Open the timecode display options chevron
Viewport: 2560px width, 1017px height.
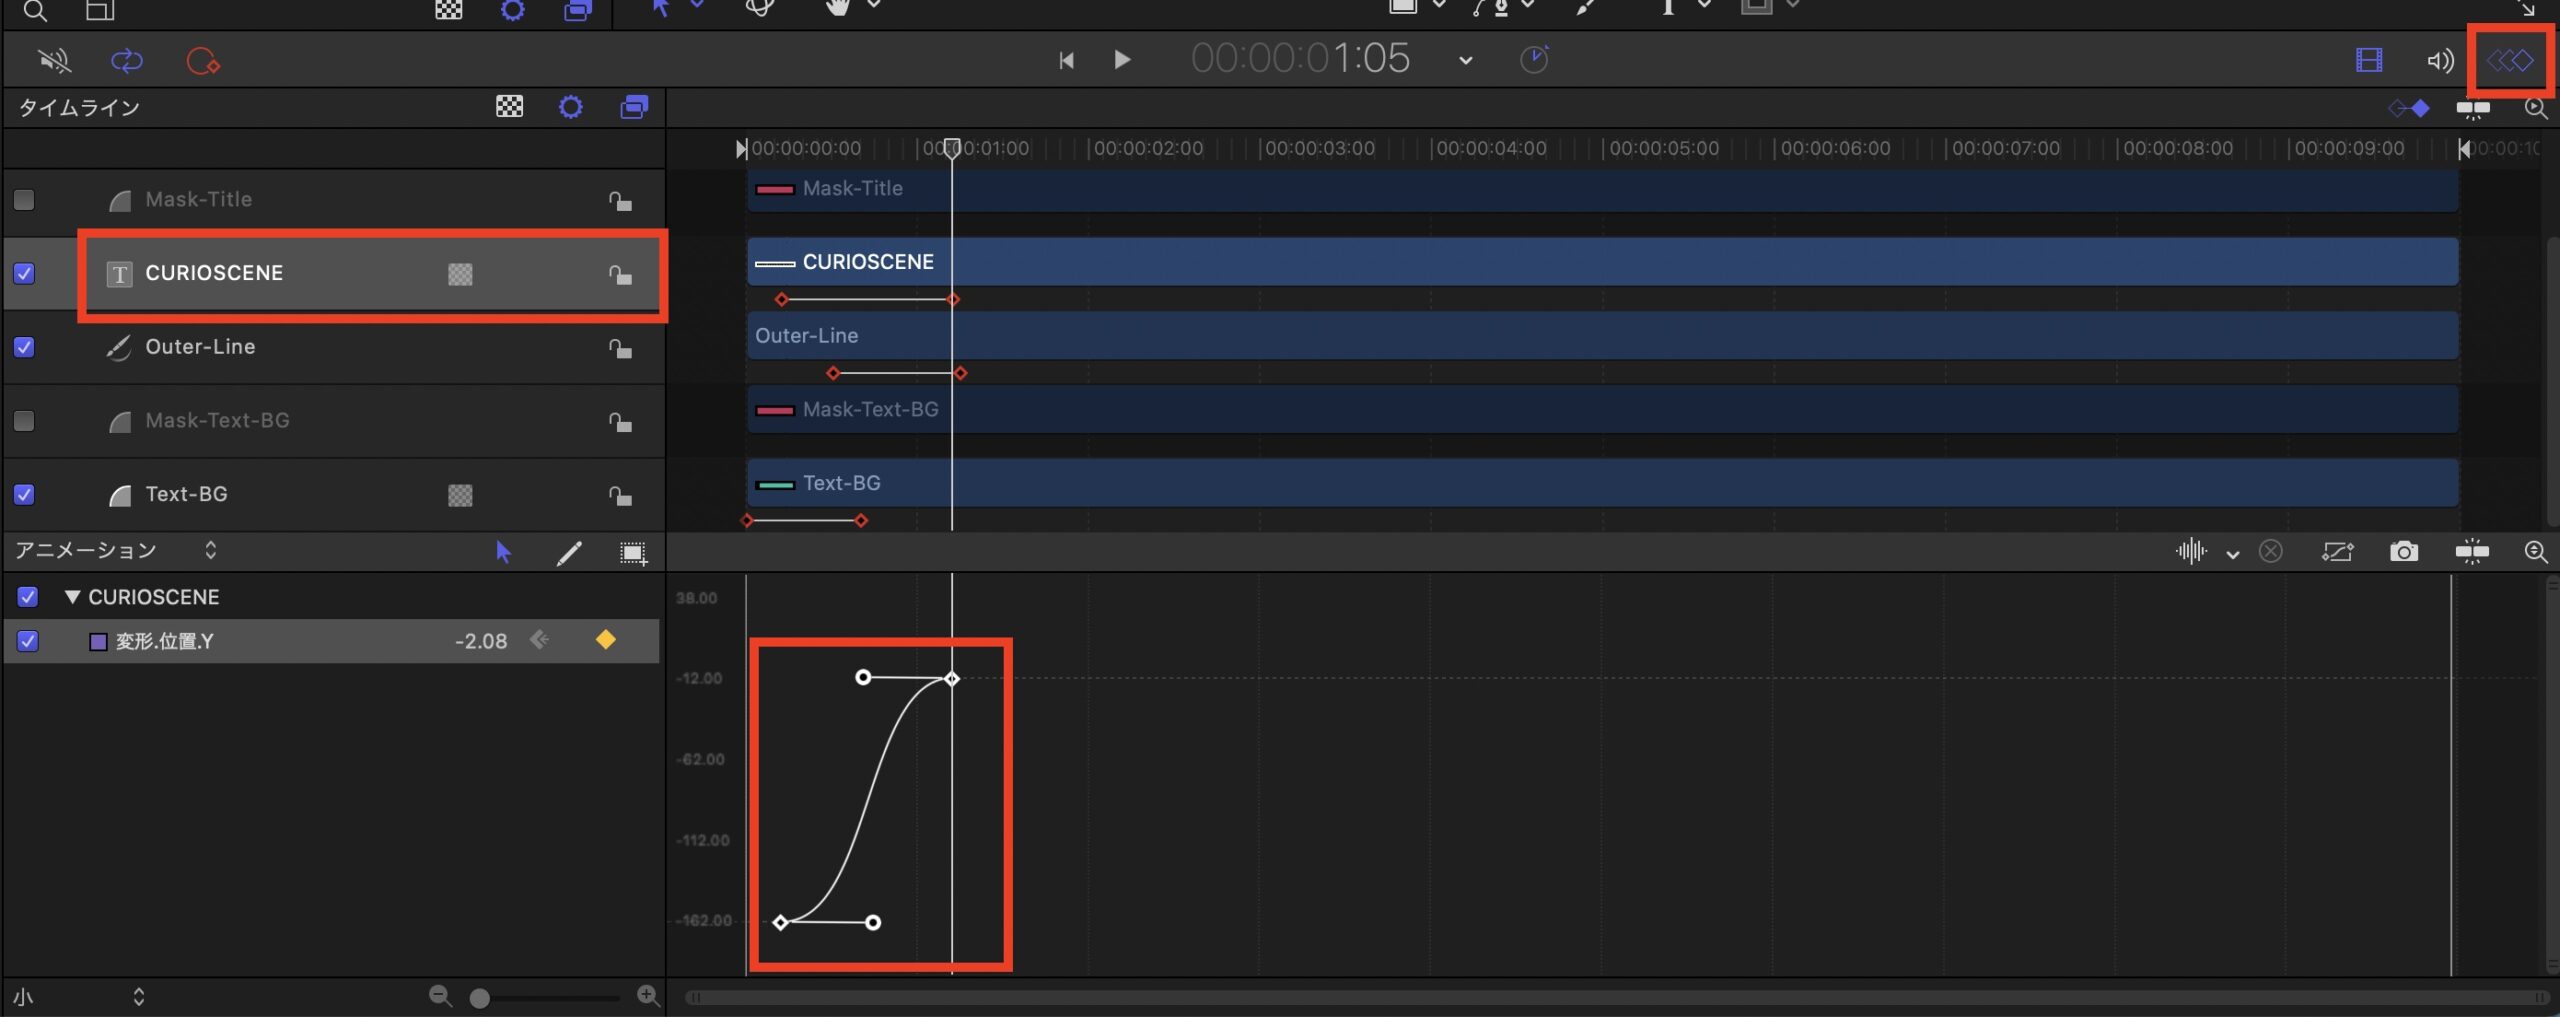(x=1465, y=61)
